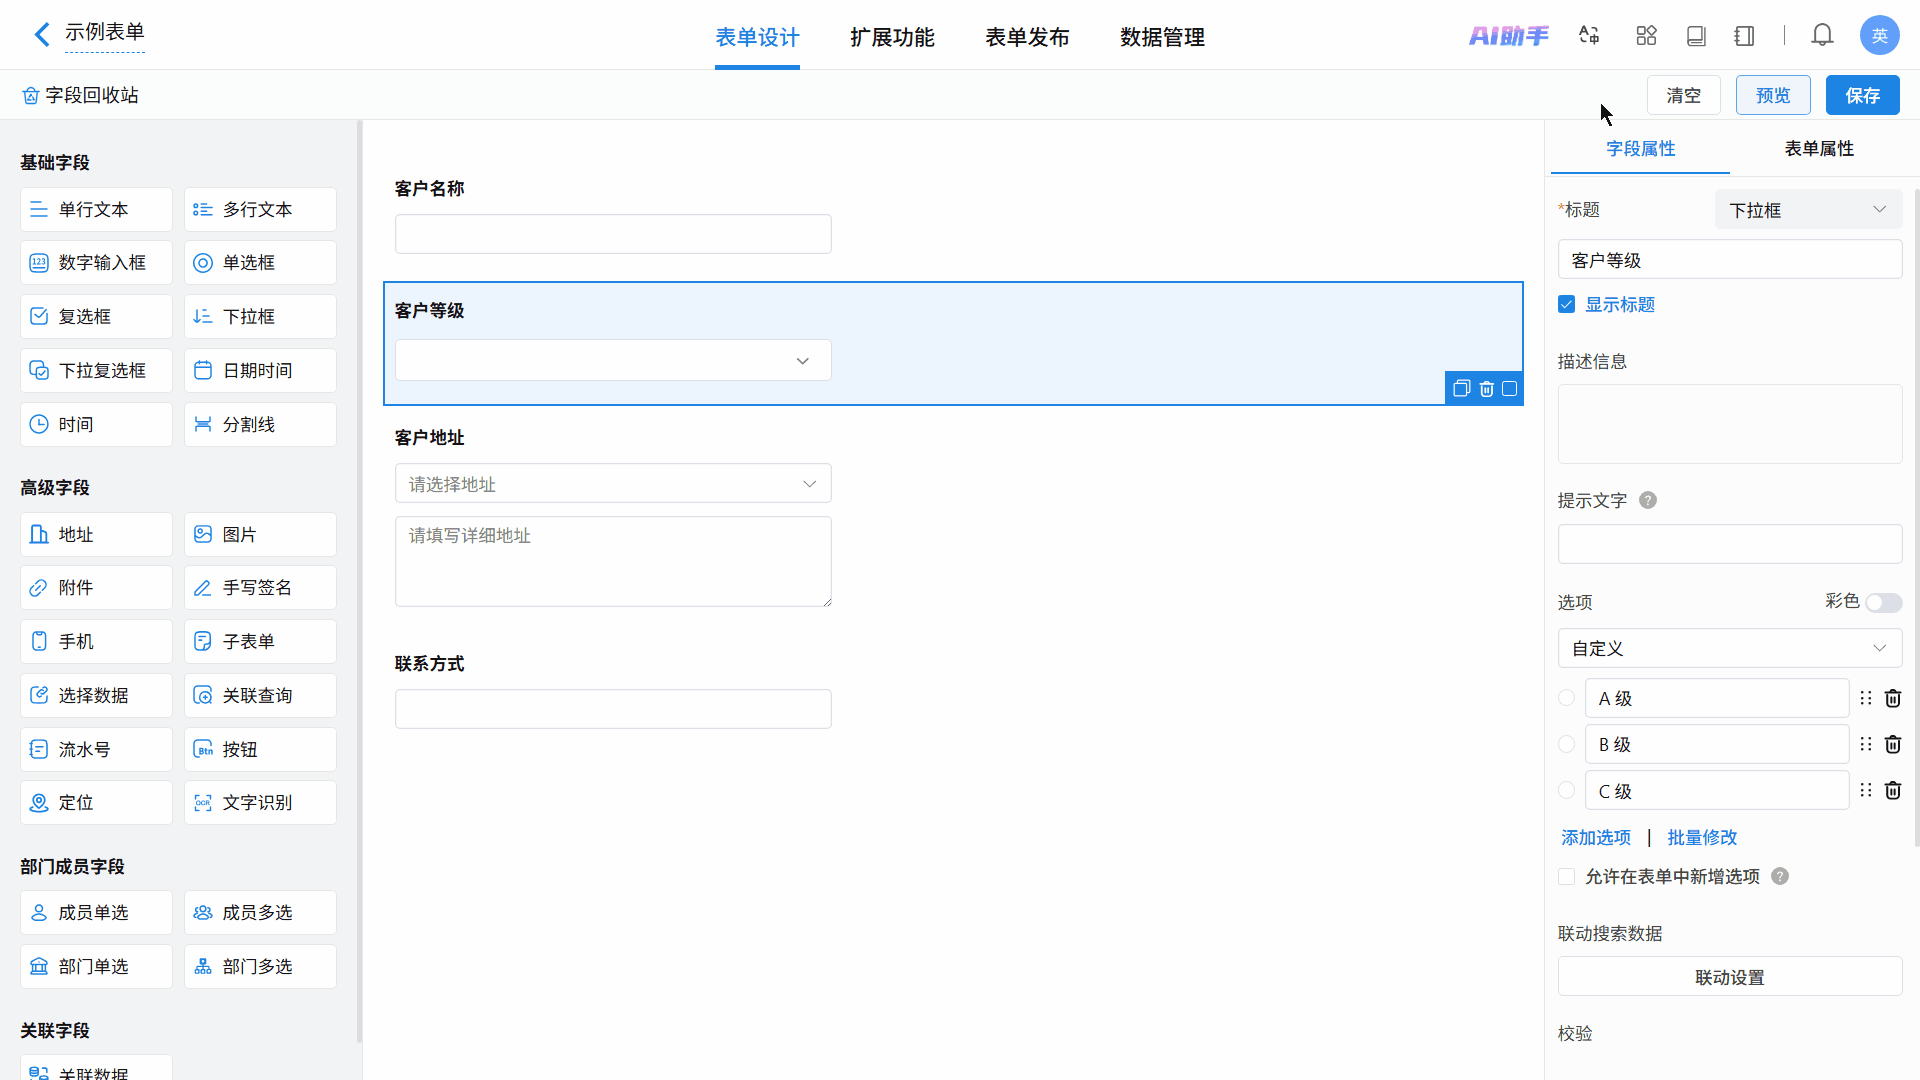This screenshot has height=1080, width=1920.
Task: Switch to the 表单属性 tab
Action: (x=1818, y=149)
